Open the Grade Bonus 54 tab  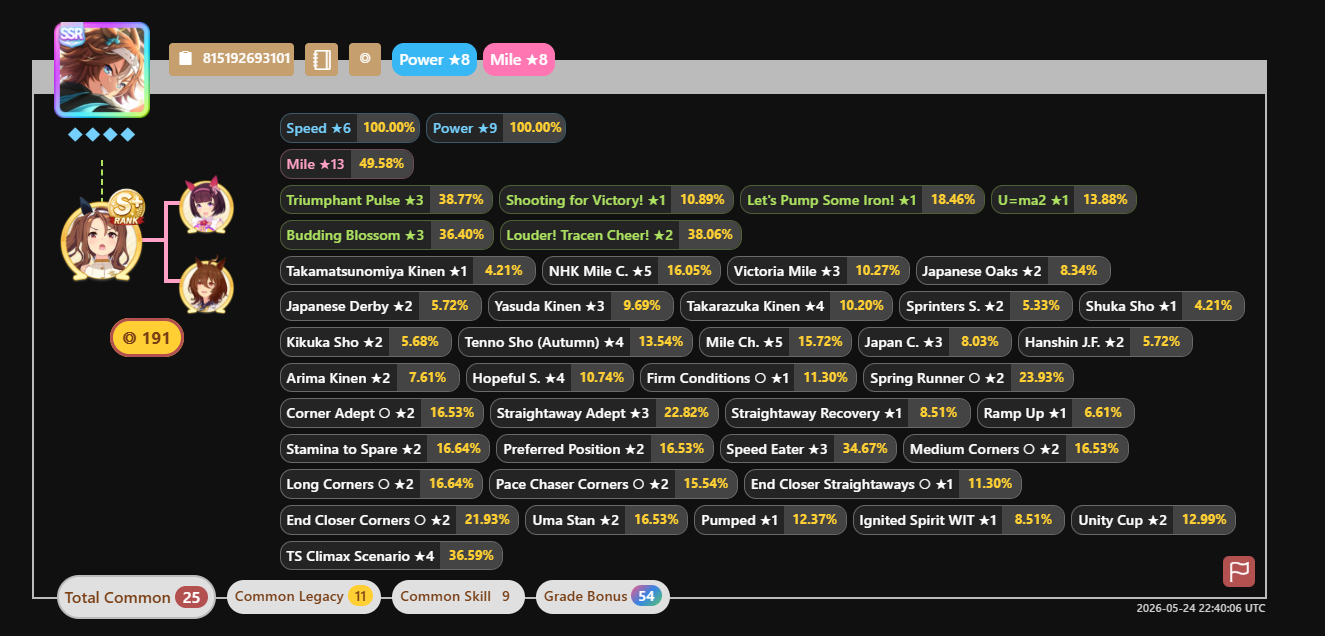603,597
